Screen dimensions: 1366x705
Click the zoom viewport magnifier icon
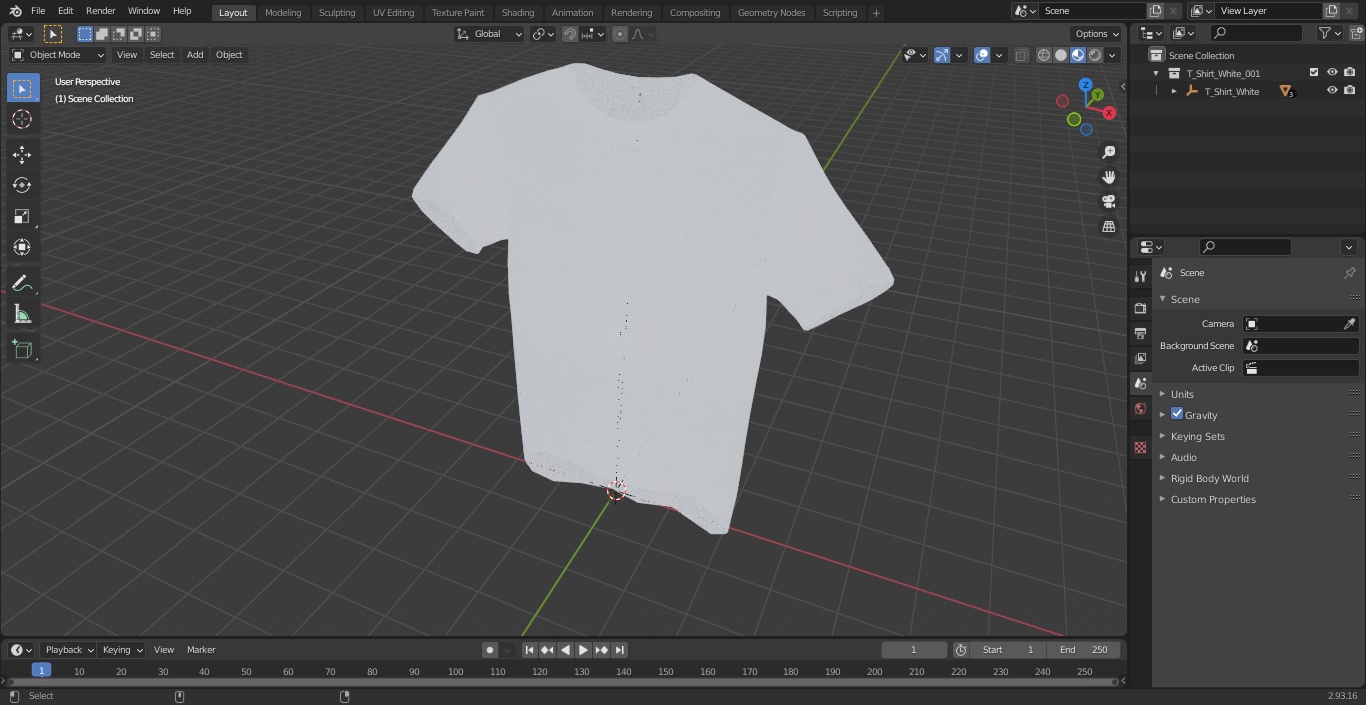click(x=1108, y=152)
